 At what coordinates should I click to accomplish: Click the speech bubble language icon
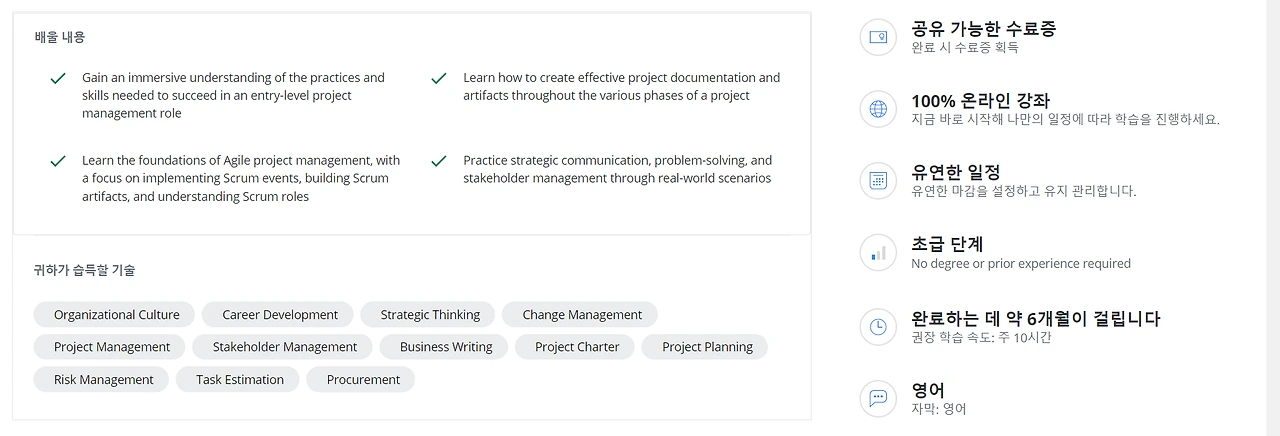[878, 398]
